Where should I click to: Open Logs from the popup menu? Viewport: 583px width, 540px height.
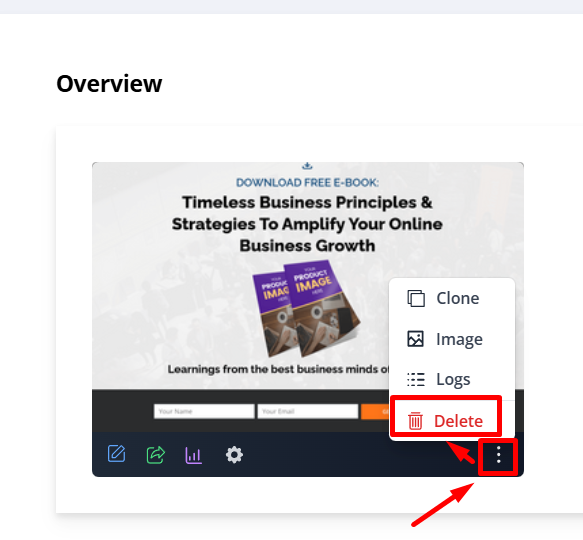[x=453, y=379]
